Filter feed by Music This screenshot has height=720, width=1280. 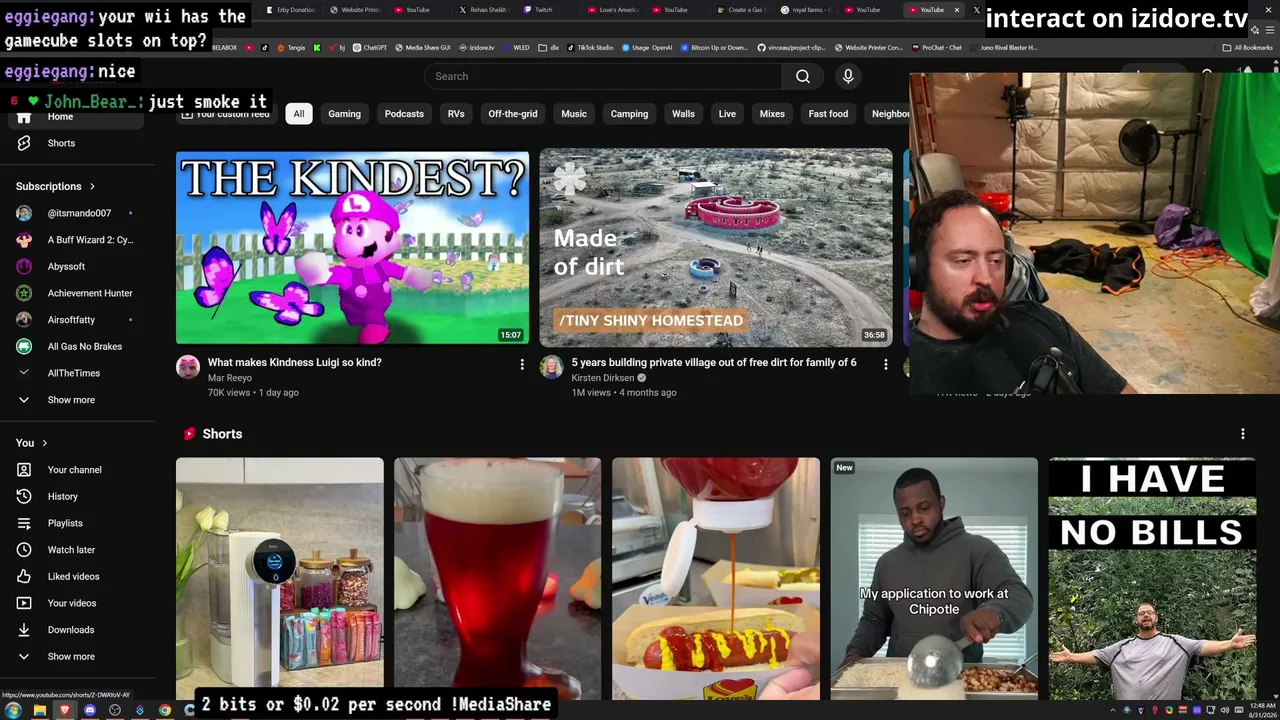coord(574,114)
